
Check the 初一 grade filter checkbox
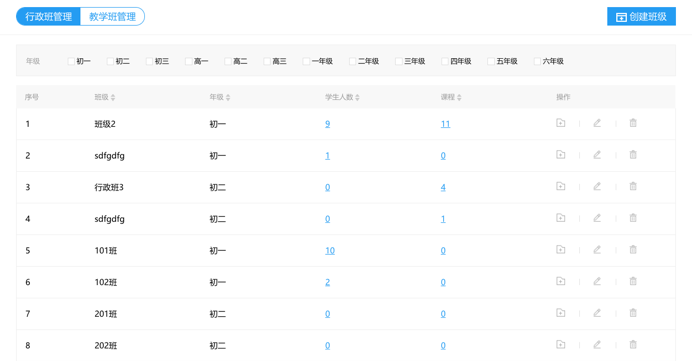71,61
